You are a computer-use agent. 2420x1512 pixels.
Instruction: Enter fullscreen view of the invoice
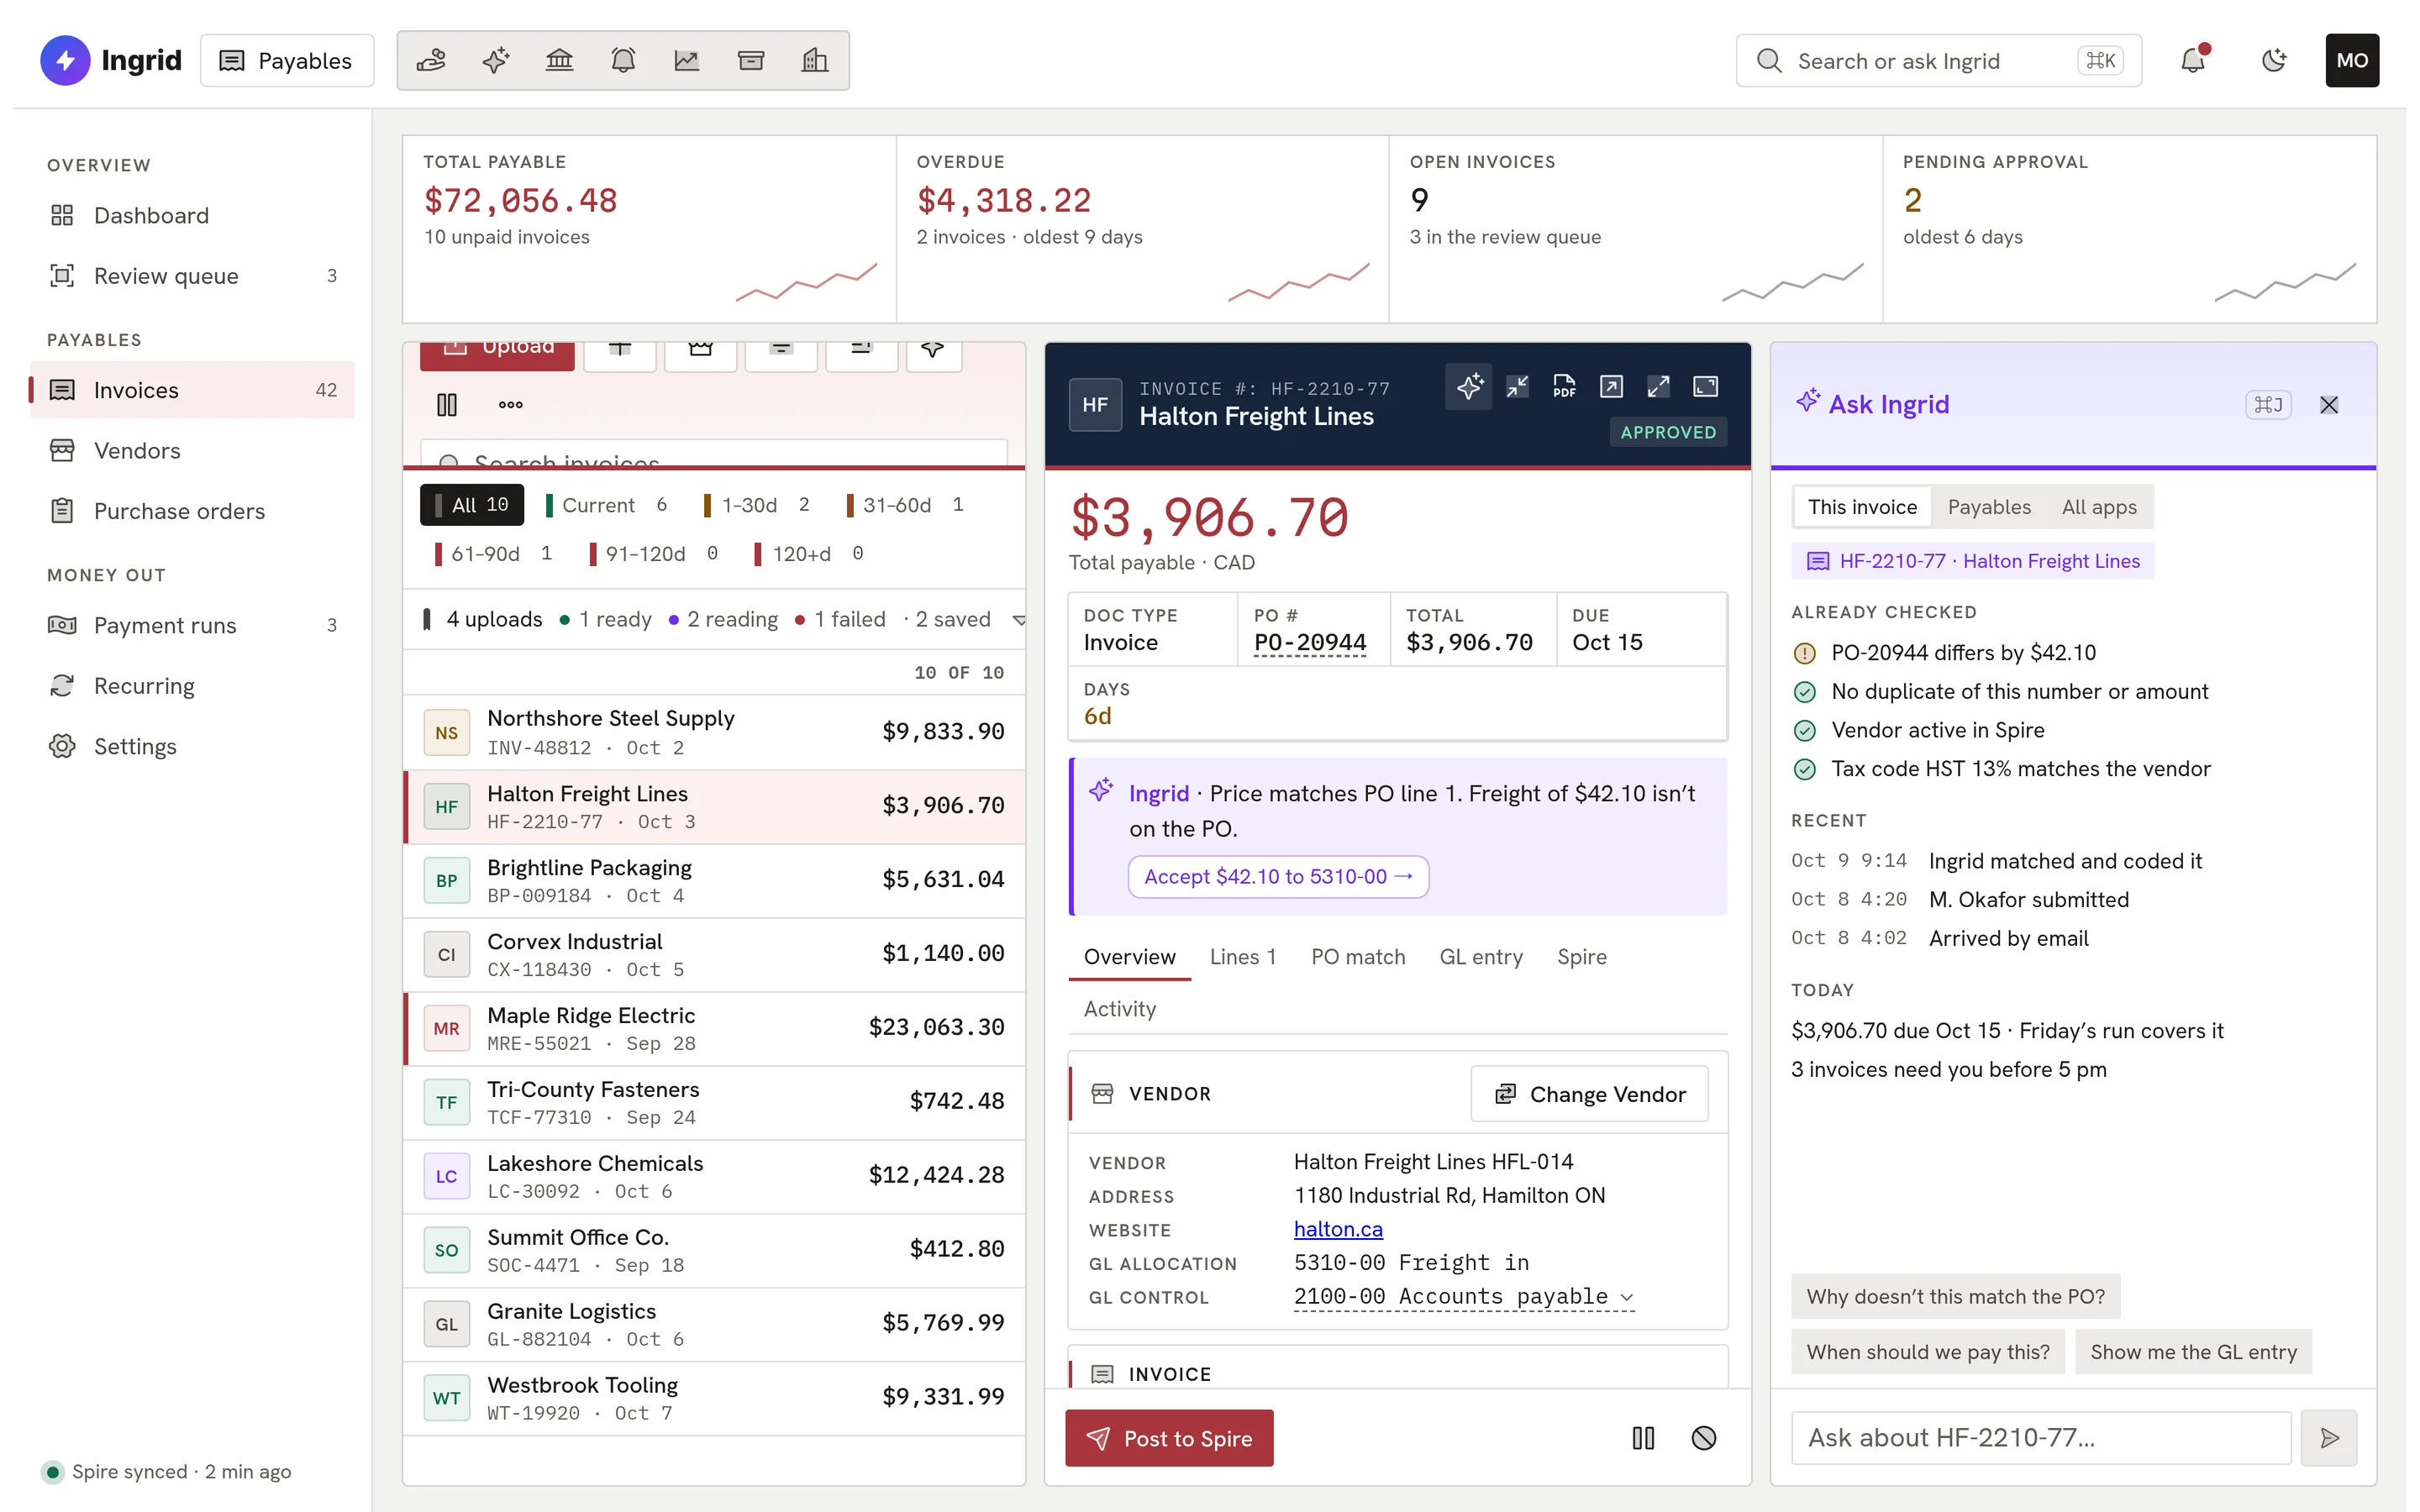click(x=1705, y=386)
